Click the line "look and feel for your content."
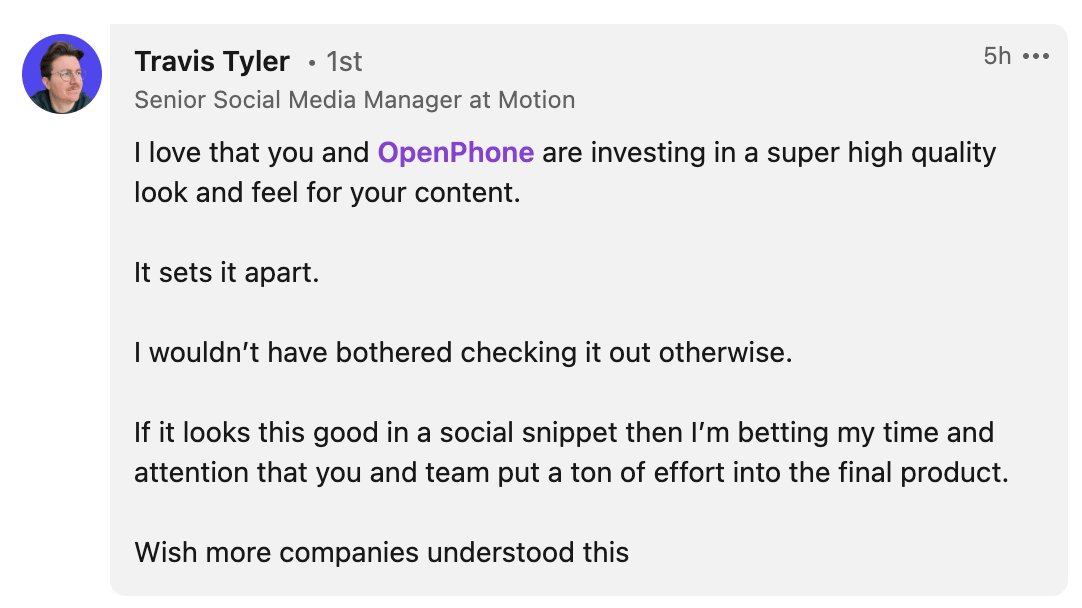This screenshot has height=608, width=1082. point(327,193)
